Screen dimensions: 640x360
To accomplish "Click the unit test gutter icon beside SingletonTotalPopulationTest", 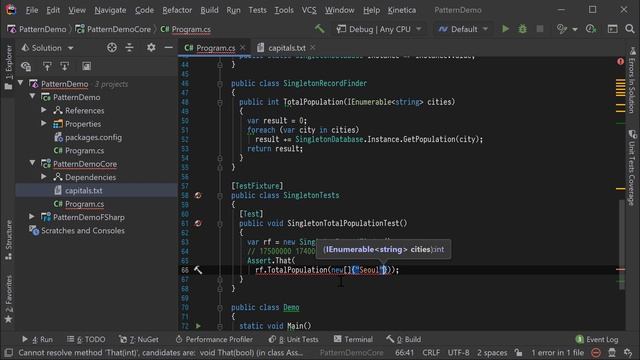I will pos(198,223).
